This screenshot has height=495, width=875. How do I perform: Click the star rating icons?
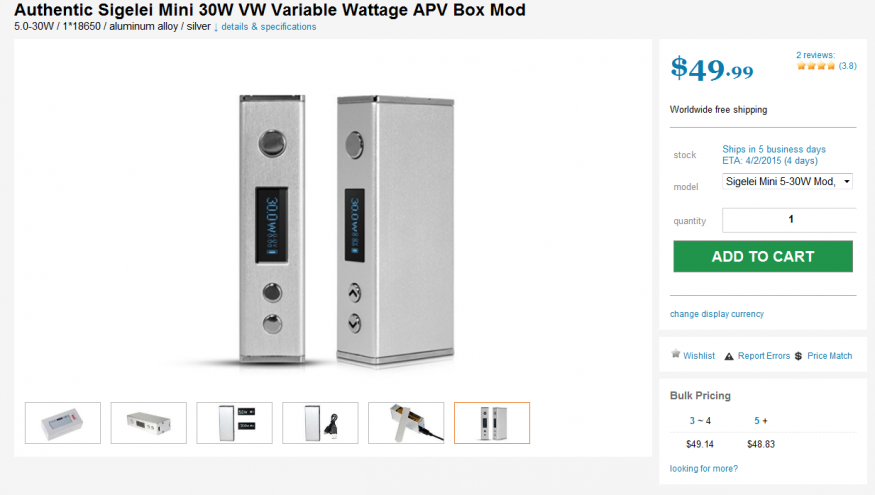816,66
